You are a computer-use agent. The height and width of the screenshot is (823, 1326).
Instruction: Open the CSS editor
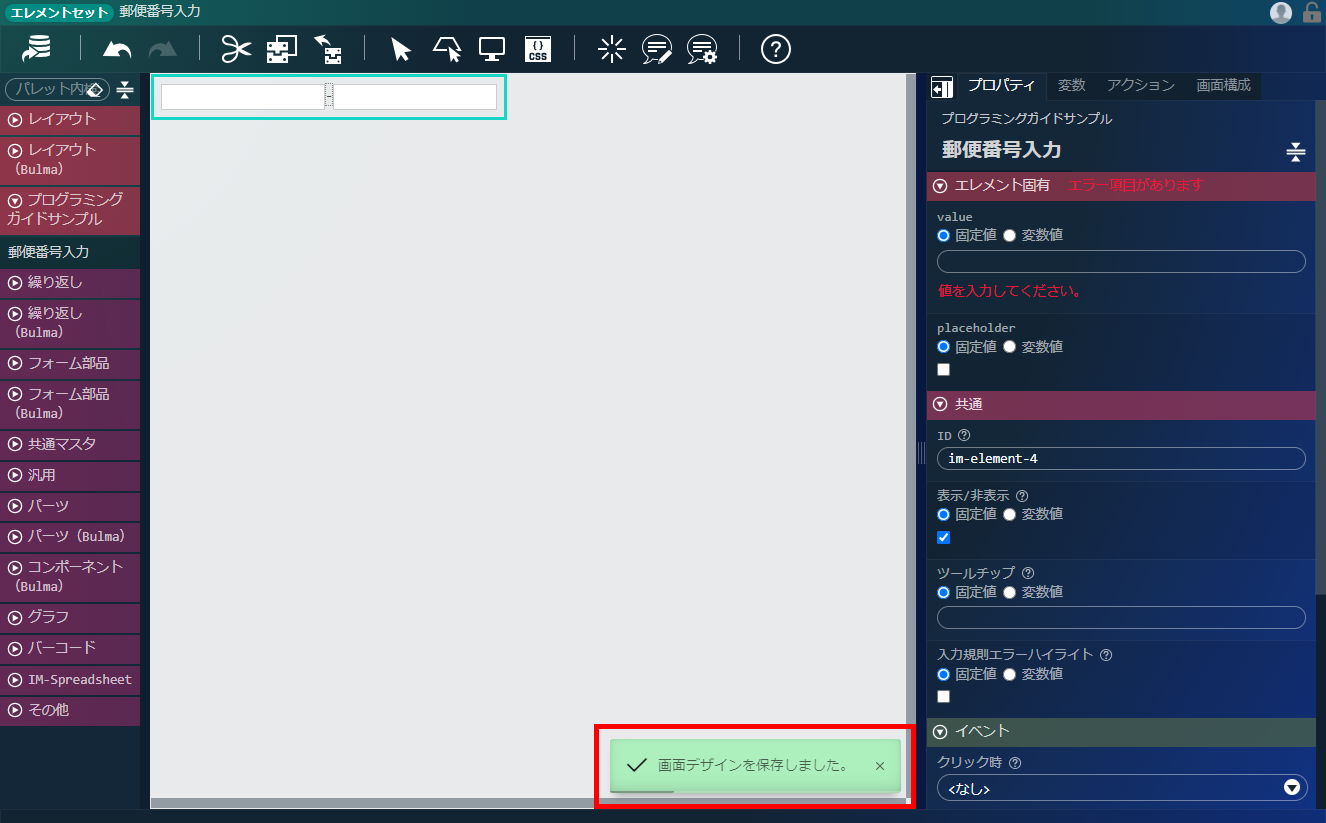[x=538, y=49]
